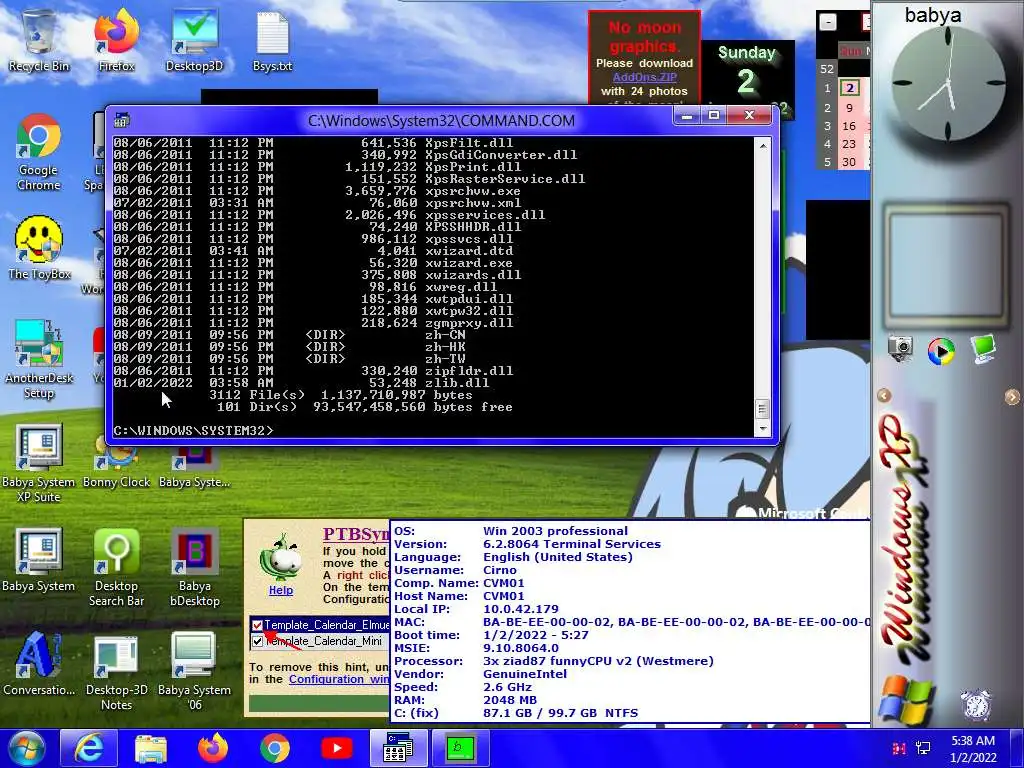Click week number 52 in the calendar
1024x768 pixels.
tap(827, 69)
